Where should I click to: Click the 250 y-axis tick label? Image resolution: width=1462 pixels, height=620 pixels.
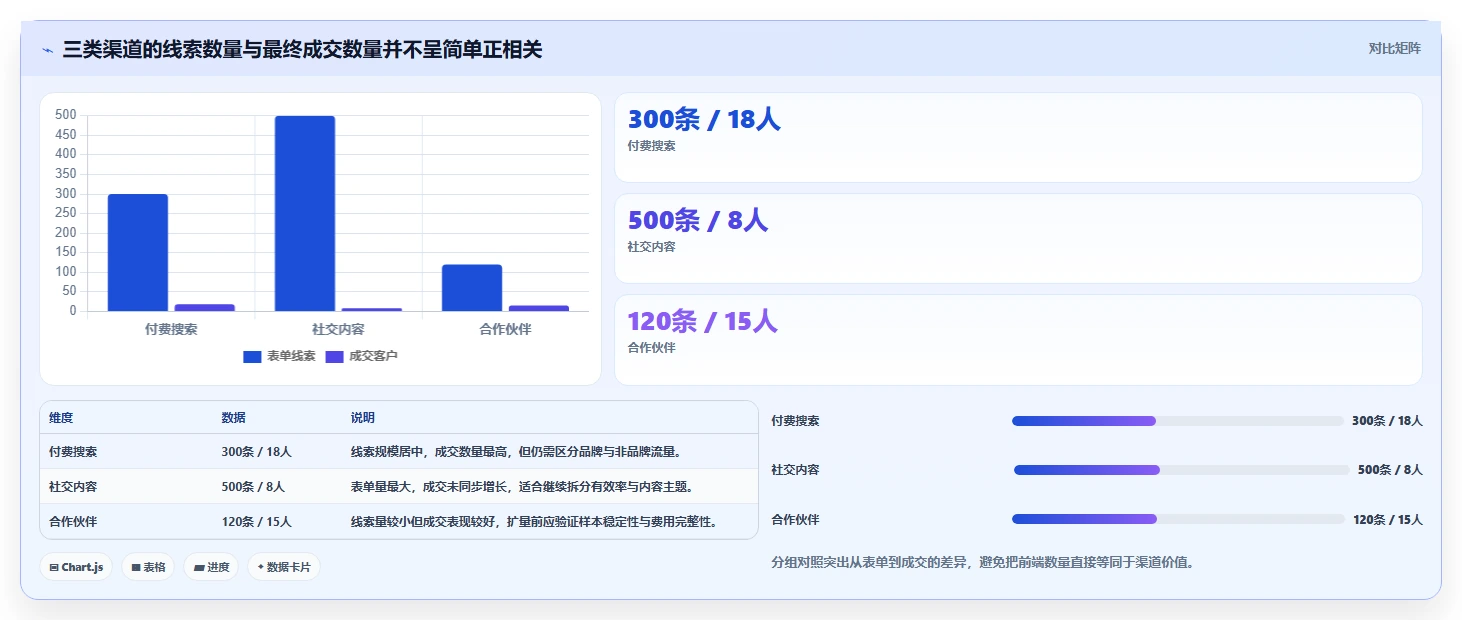point(66,213)
